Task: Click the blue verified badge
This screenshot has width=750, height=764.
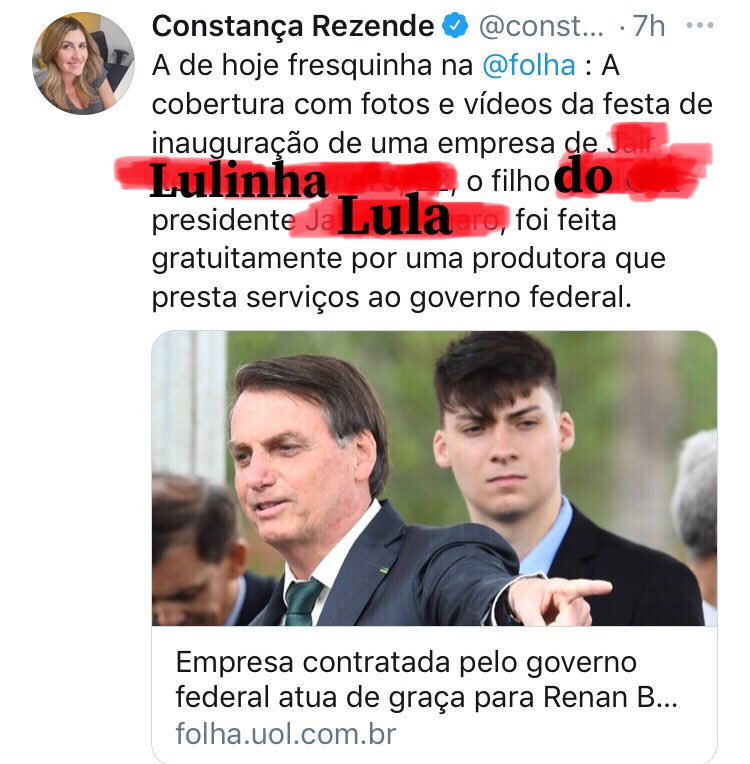Action: [x=455, y=26]
